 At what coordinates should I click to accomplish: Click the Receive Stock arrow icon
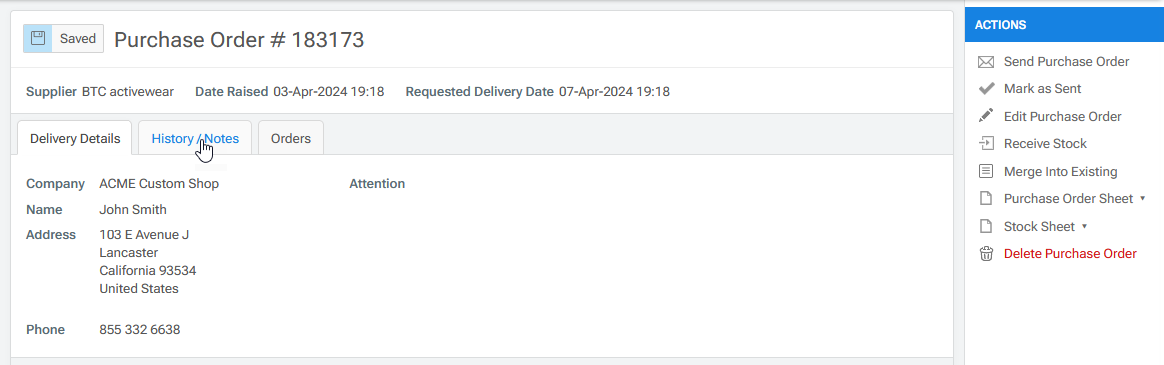986,143
